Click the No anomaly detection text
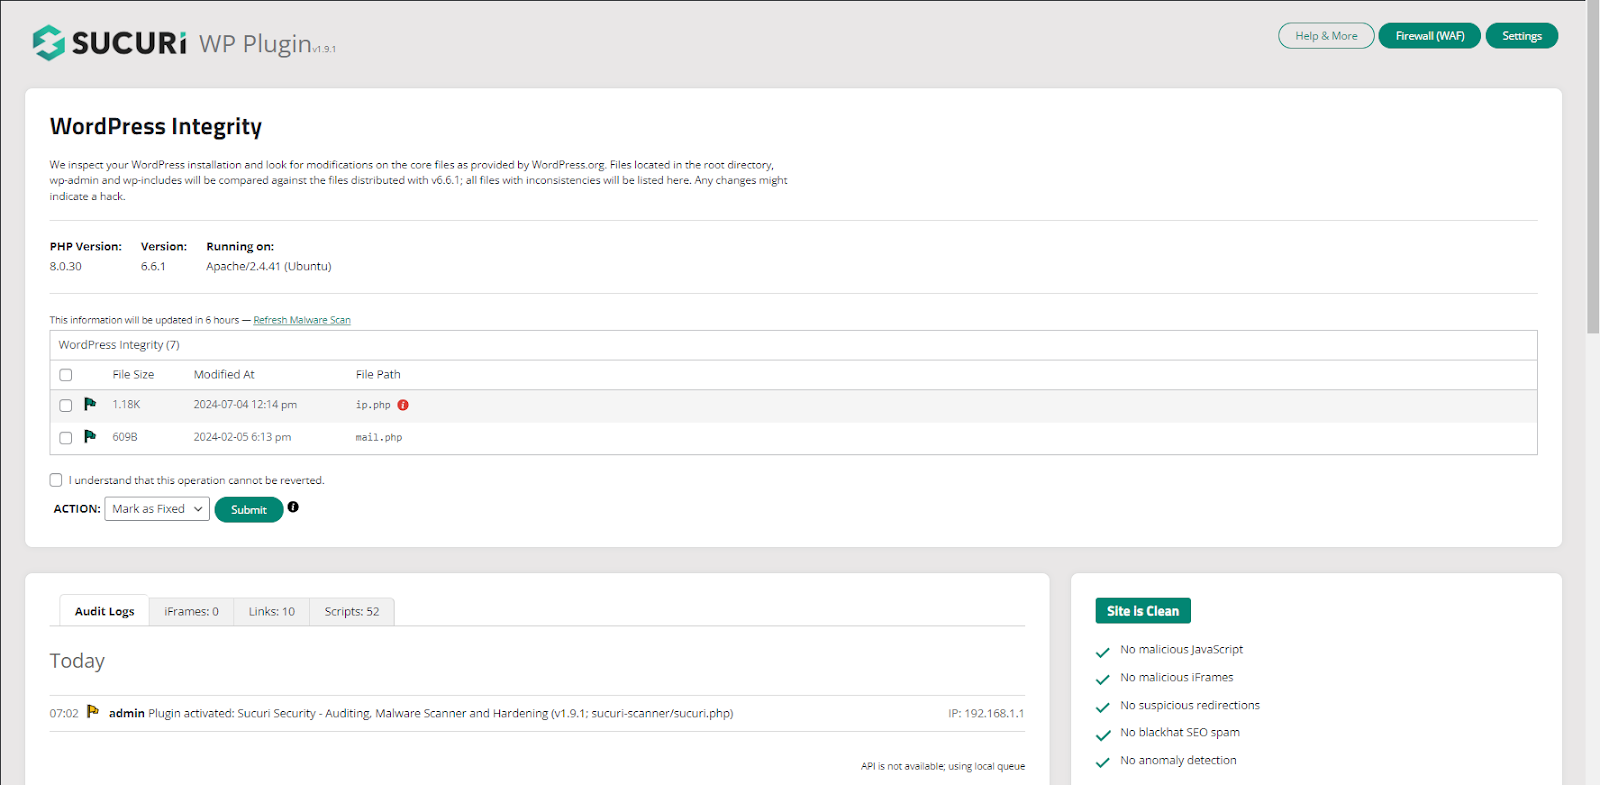Image resolution: width=1600 pixels, height=785 pixels. click(1178, 760)
